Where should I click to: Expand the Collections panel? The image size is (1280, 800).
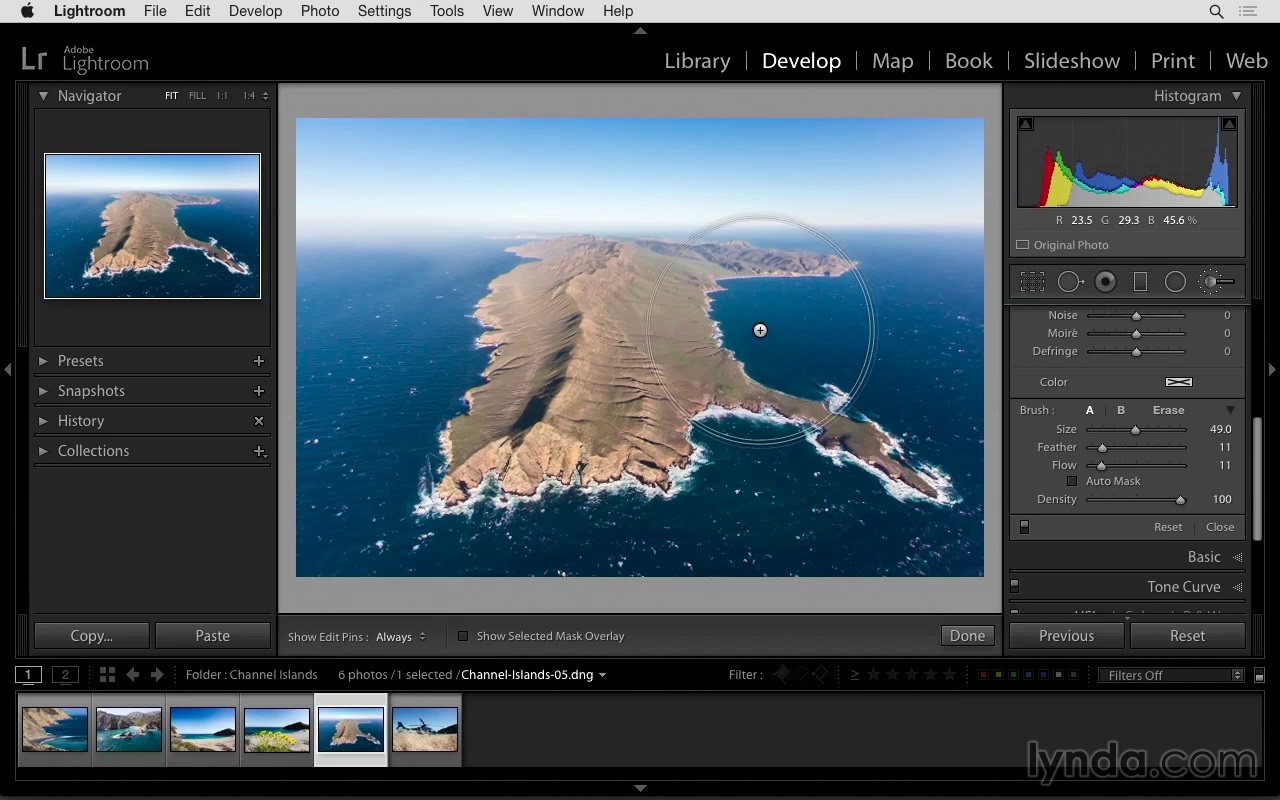tap(43, 451)
